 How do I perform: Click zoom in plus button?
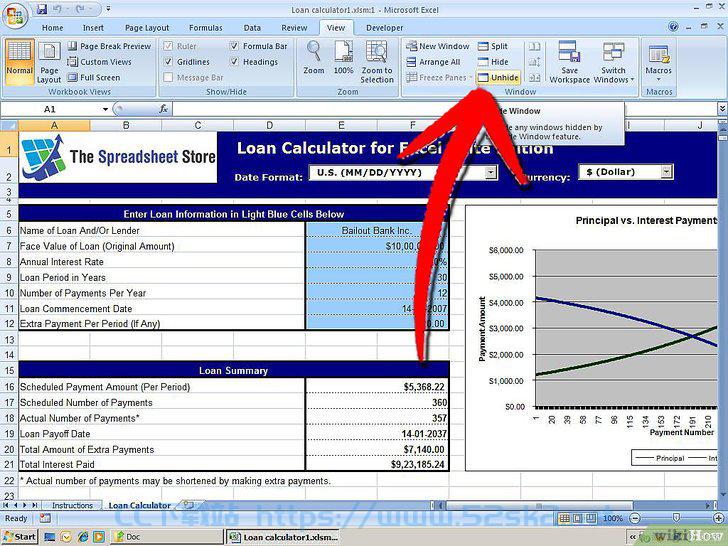point(719,518)
